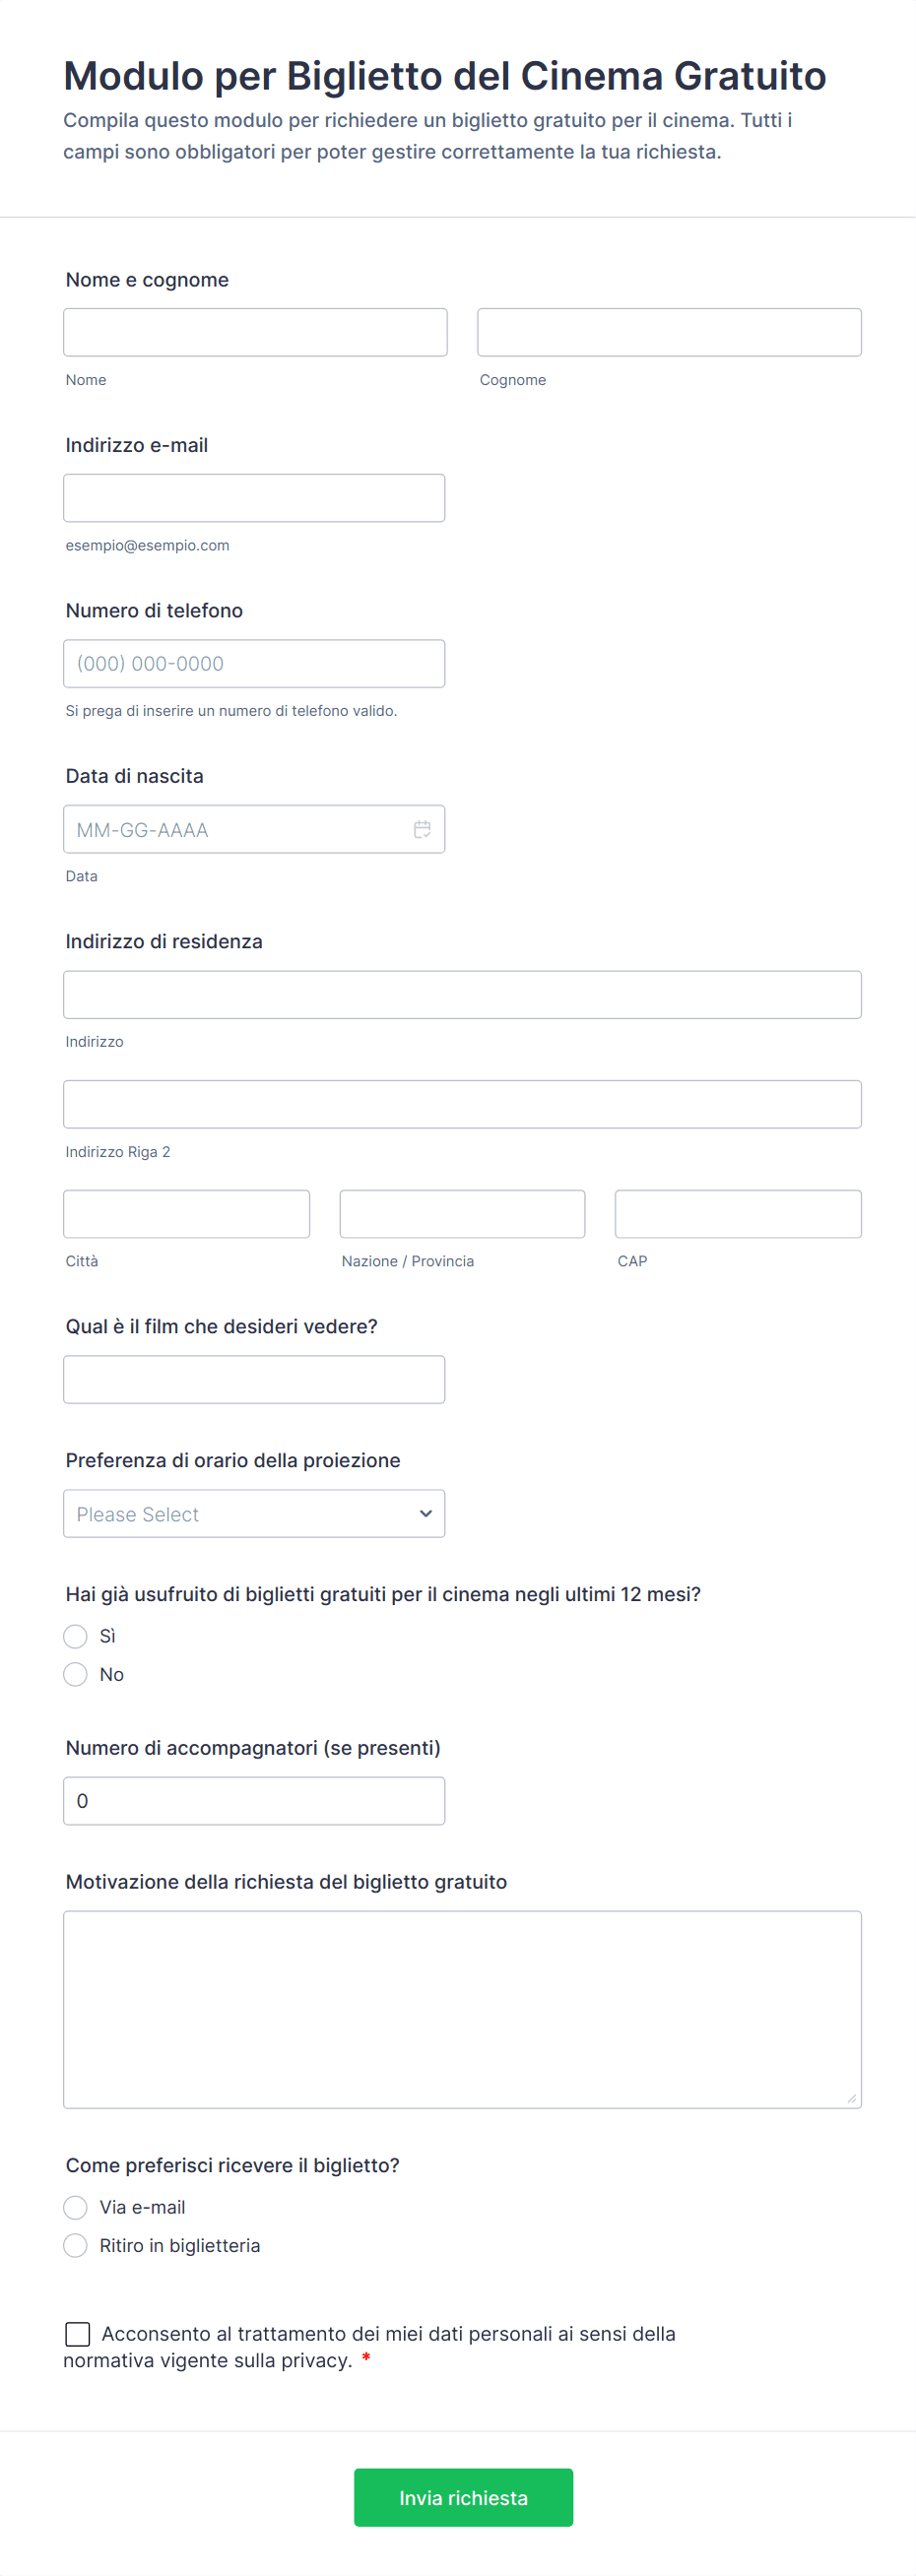Viewport: 916px width, 2576px height.
Task: Click the first Indirizzo address line
Action: pyautogui.click(x=462, y=995)
